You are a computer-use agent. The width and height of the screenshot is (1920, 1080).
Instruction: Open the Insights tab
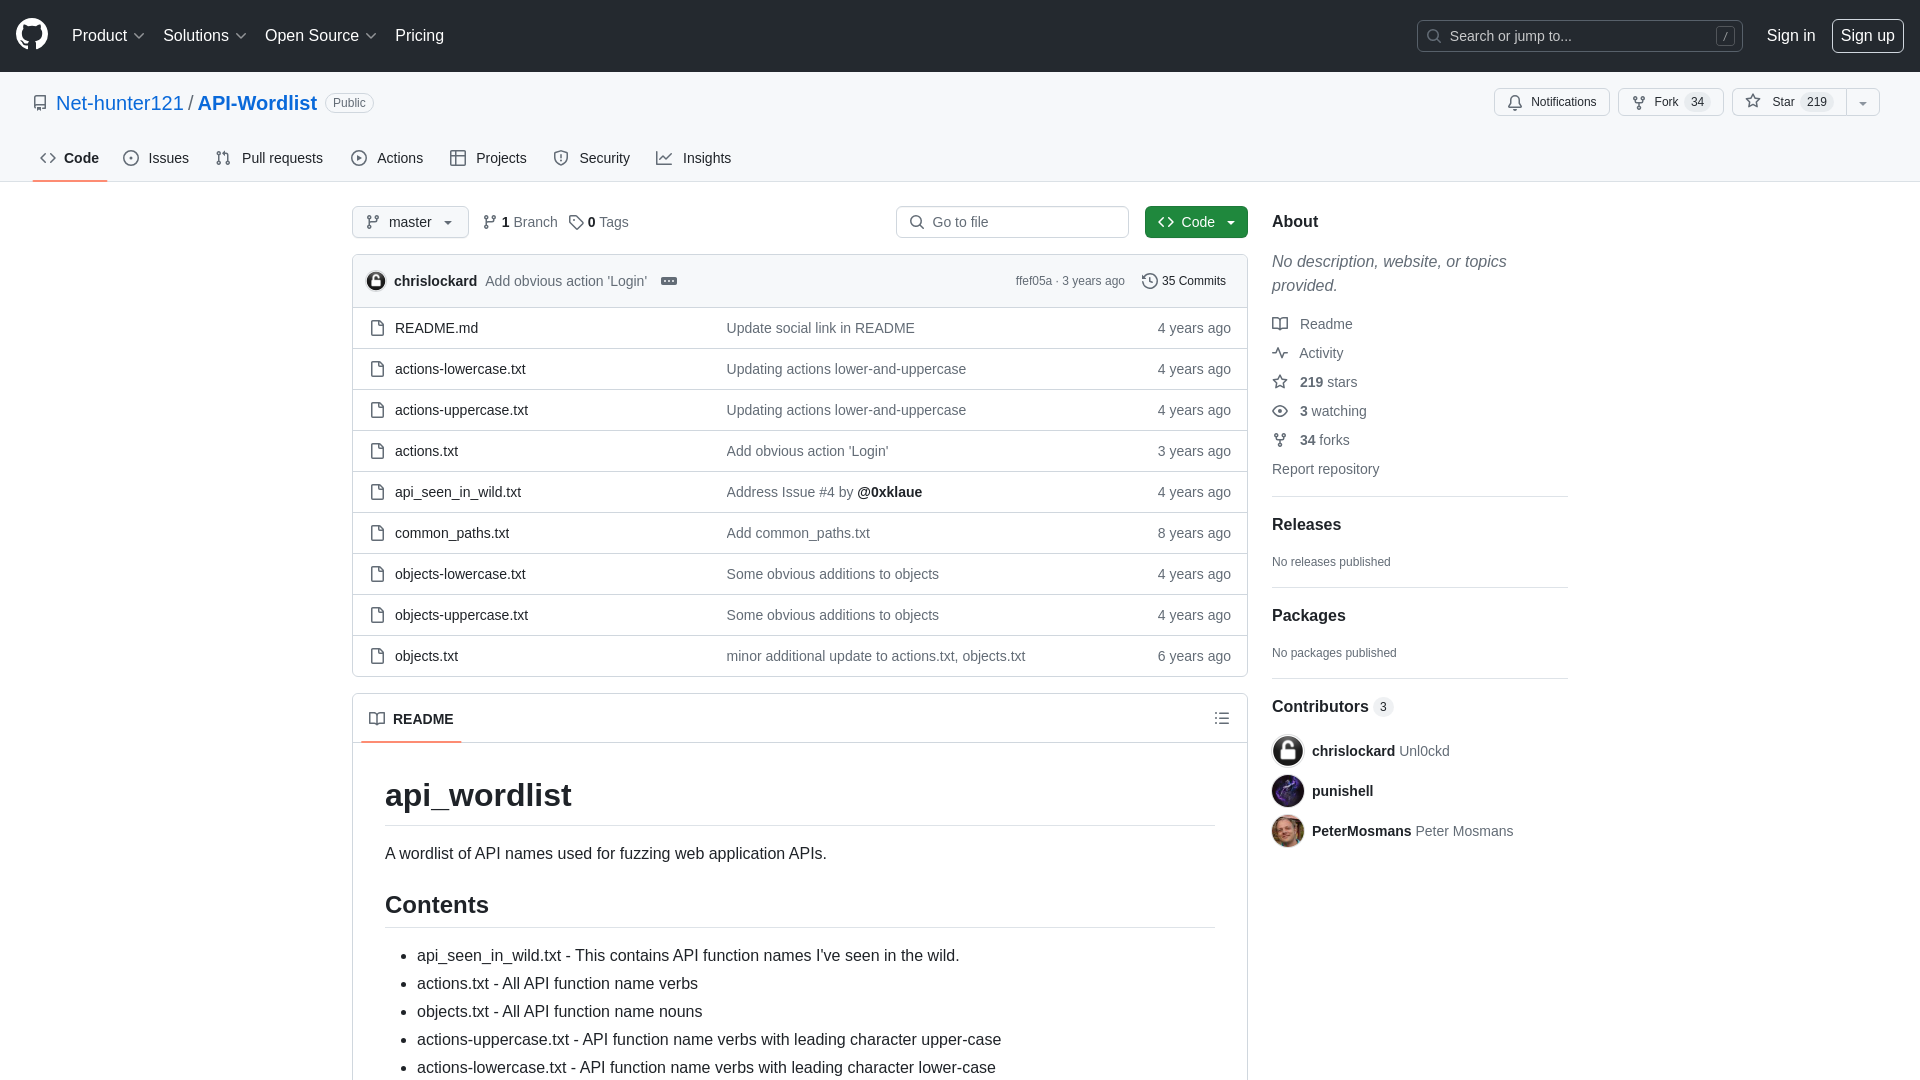coord(694,158)
